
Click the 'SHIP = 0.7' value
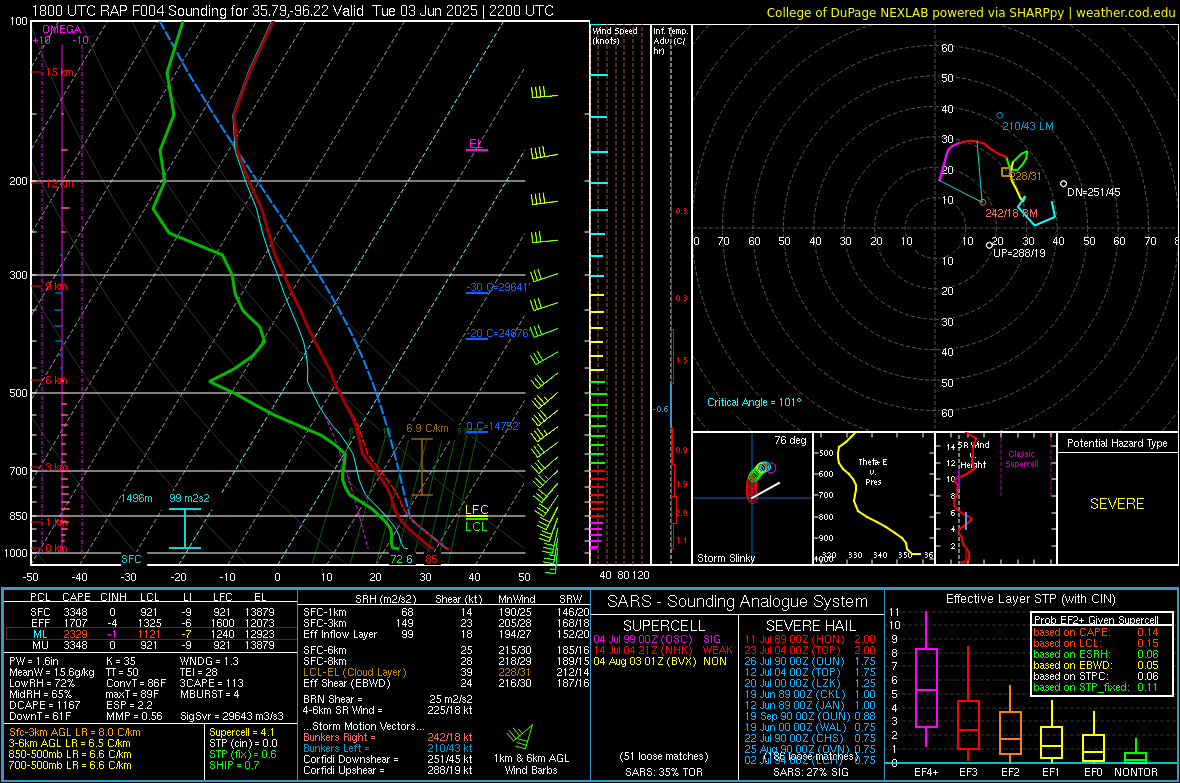(x=234, y=765)
